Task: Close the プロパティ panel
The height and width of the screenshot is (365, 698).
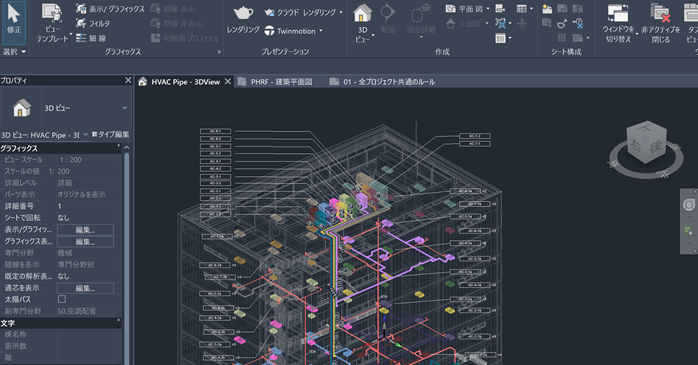Action: click(128, 80)
